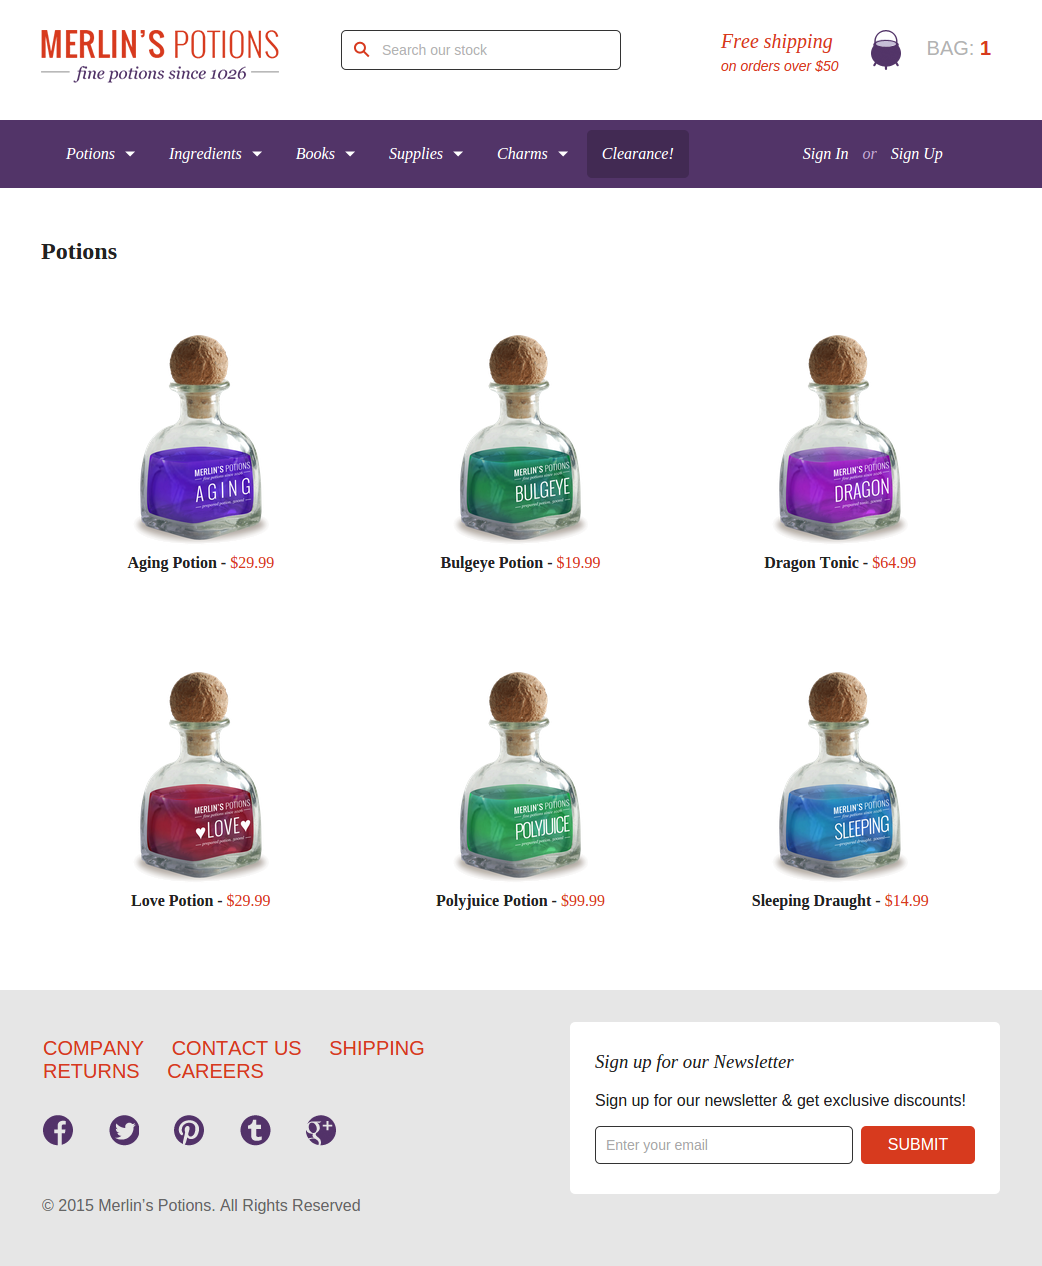This screenshot has width=1042, height=1266.
Task: View the Polyjuice Potion product thumbnail
Action: coord(520,776)
